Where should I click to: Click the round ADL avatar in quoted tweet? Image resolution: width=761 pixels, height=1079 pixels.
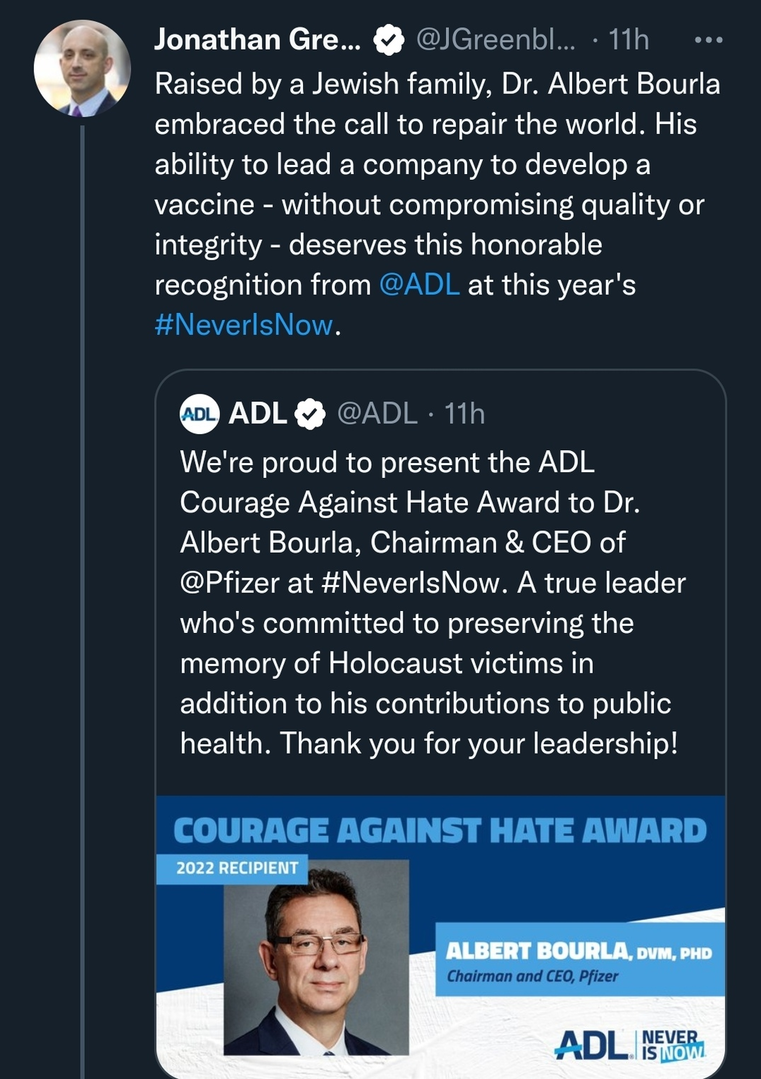point(199,414)
